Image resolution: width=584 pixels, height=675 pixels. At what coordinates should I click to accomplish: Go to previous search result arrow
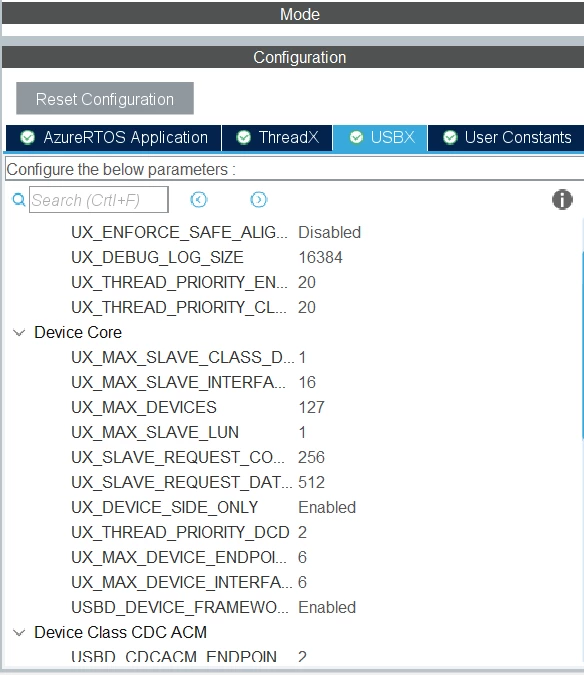(199, 200)
